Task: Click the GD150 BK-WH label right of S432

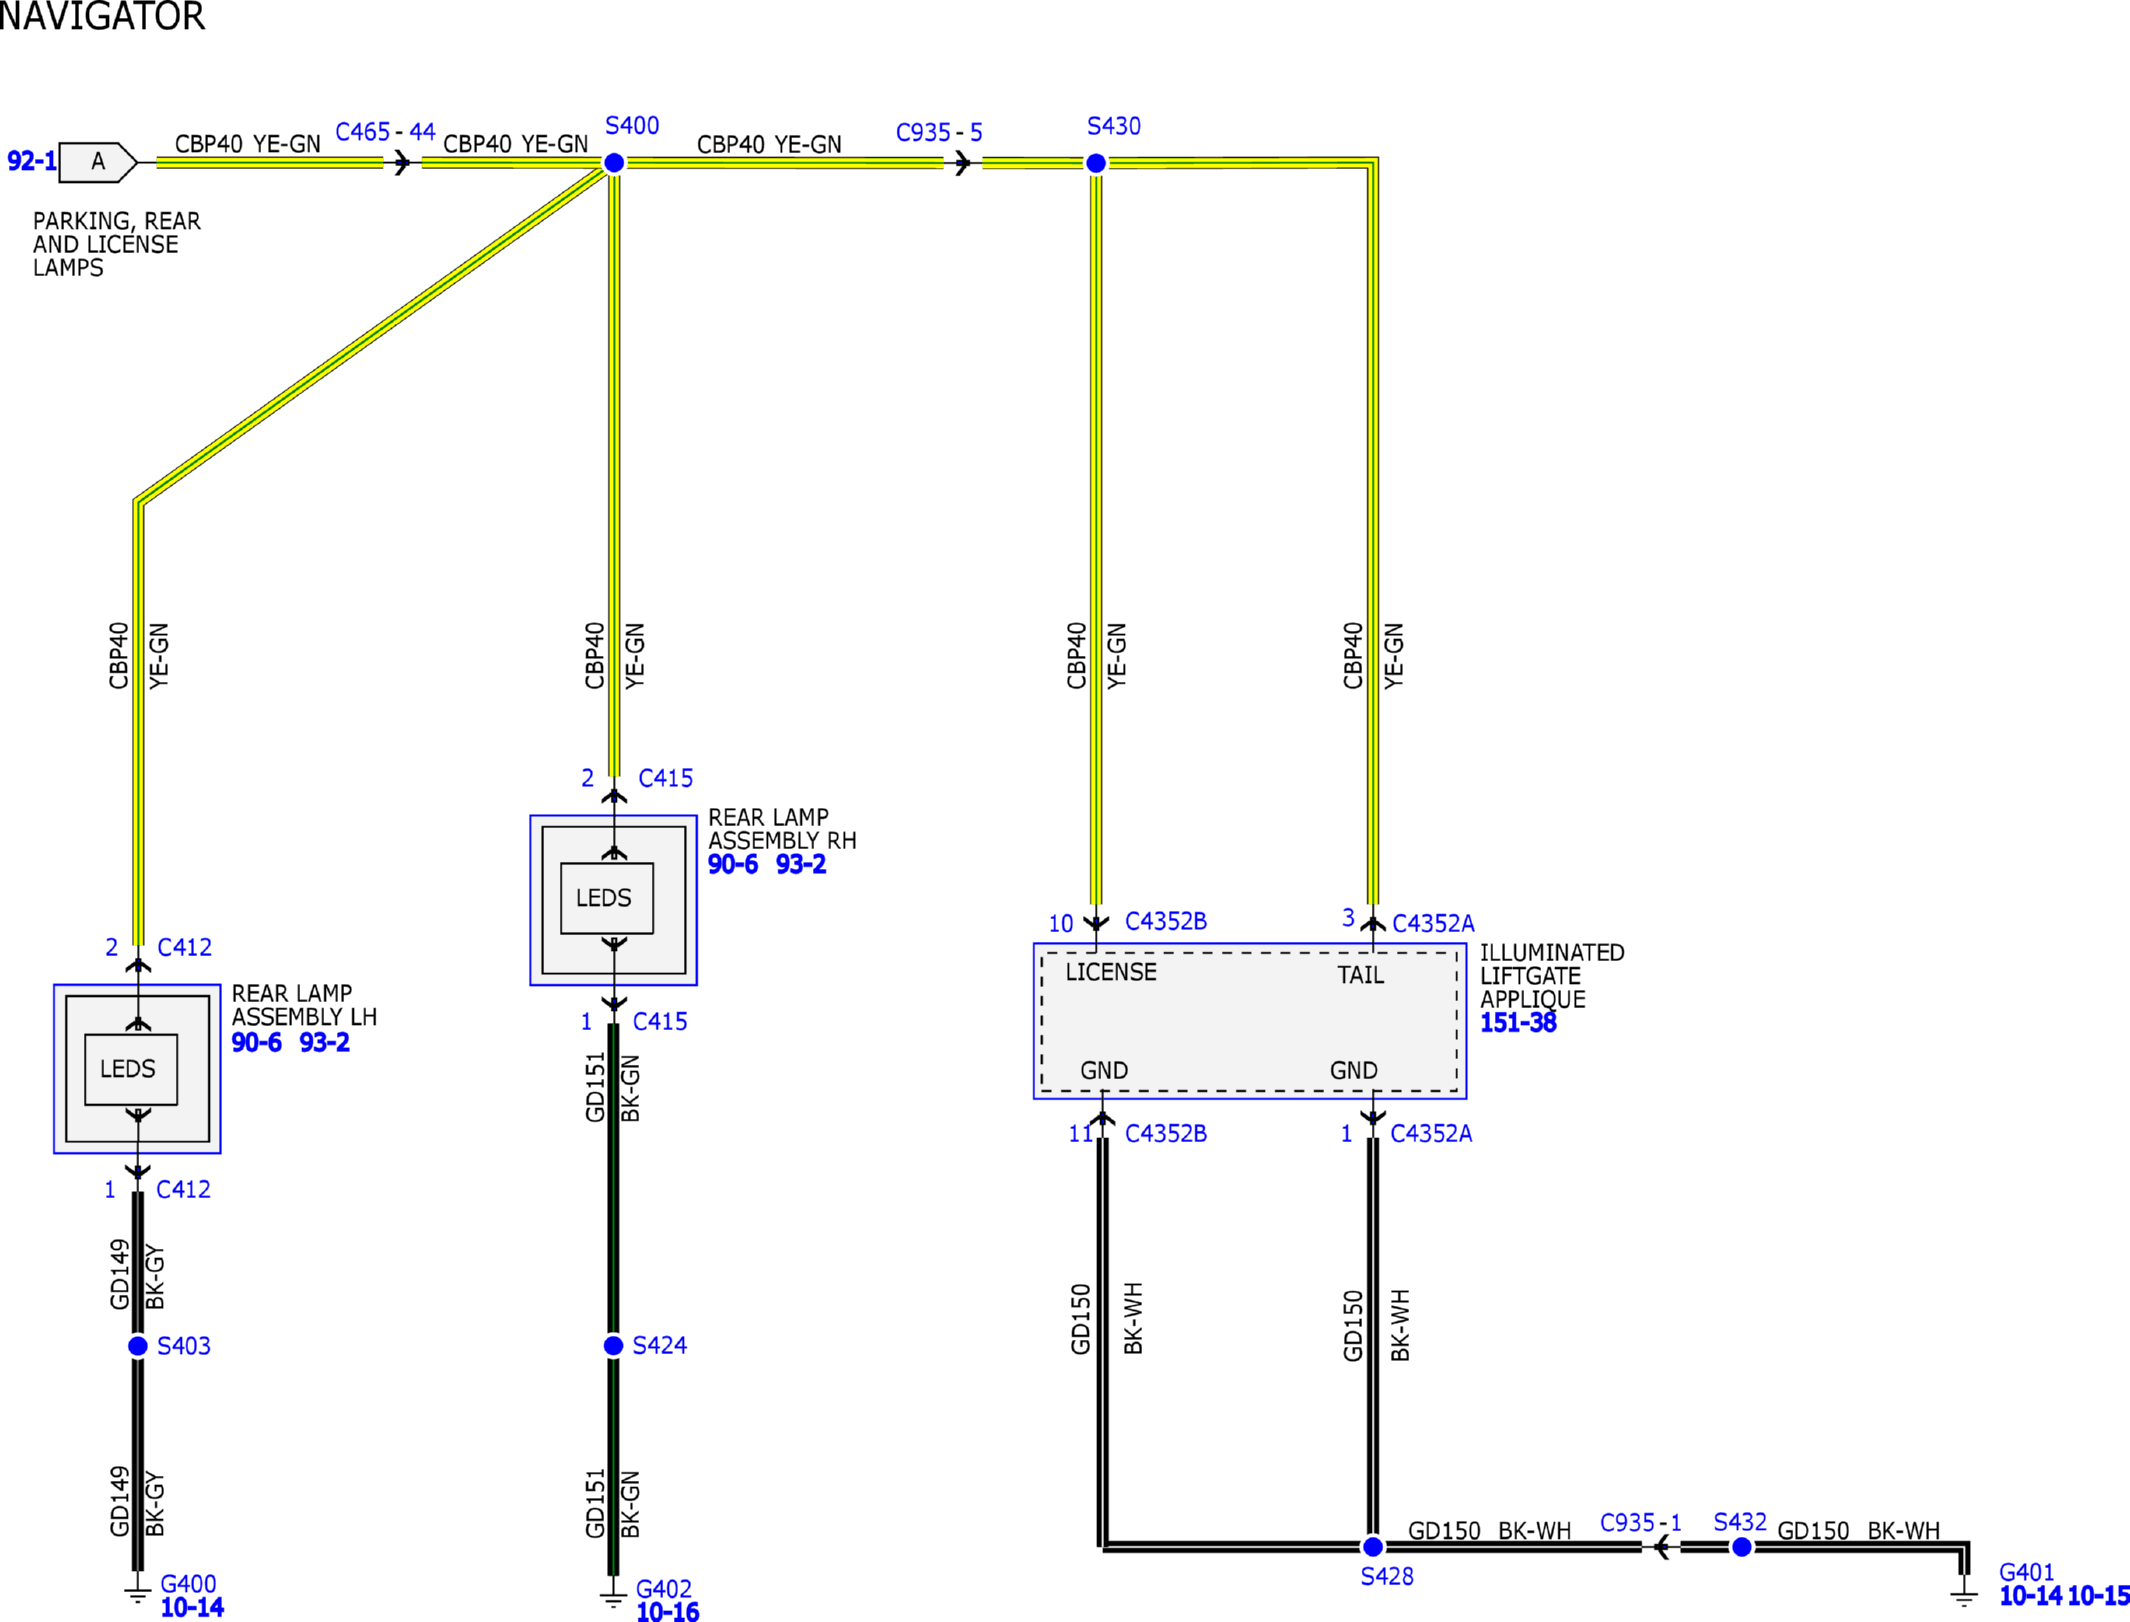Action: click(1859, 1531)
